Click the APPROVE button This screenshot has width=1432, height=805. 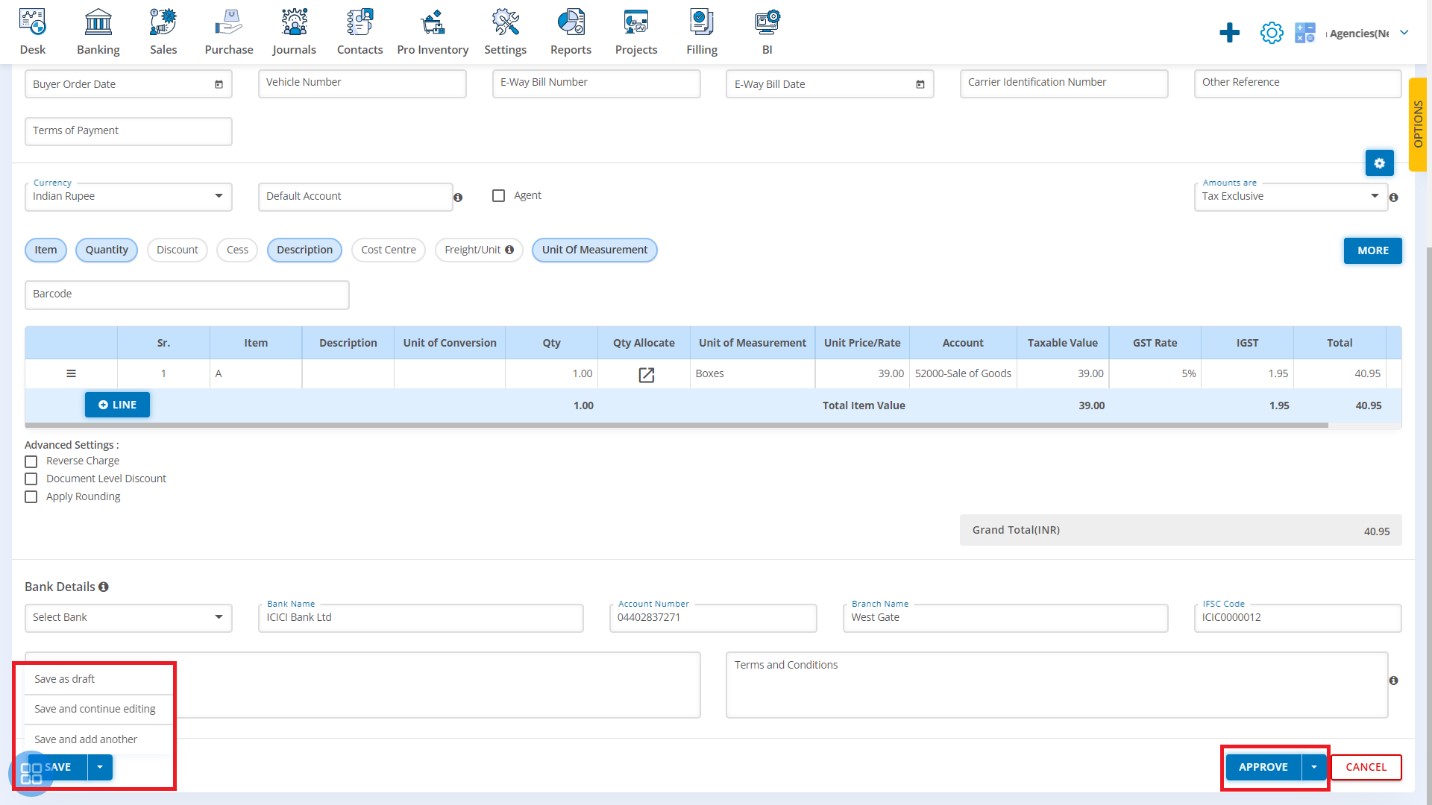tap(1263, 767)
